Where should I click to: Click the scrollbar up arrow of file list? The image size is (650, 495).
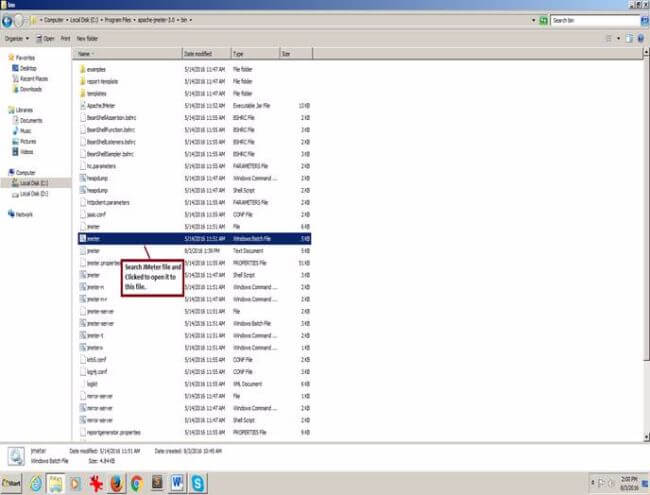click(646, 53)
